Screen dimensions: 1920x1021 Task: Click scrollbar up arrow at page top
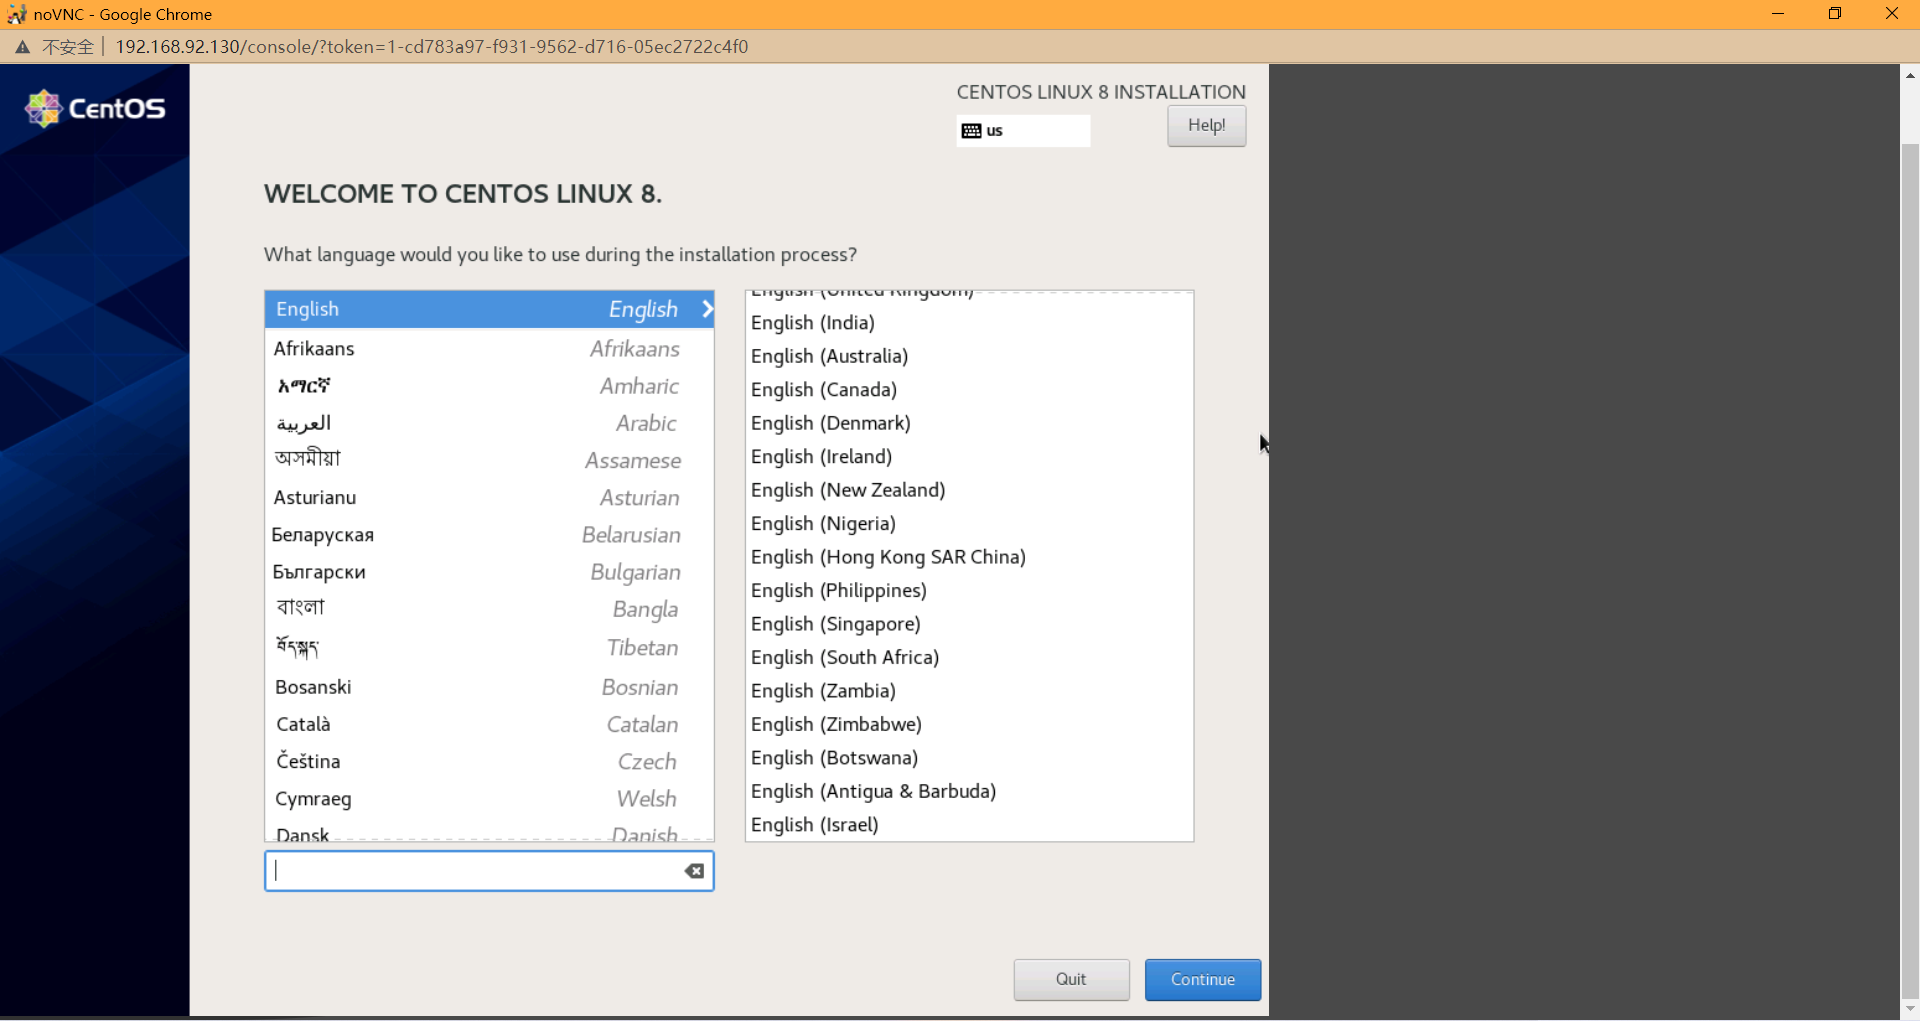coord(1910,75)
